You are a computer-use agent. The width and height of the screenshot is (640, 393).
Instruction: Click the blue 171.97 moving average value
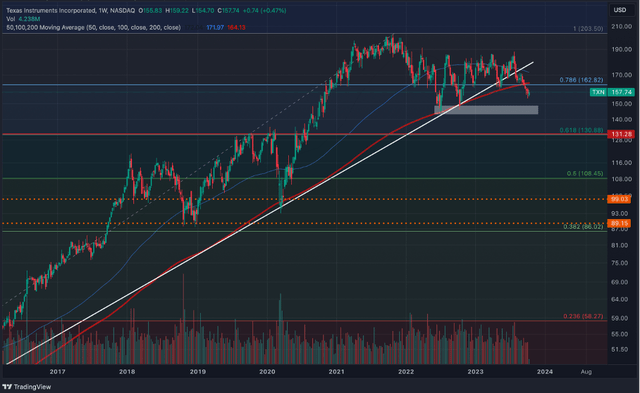click(x=215, y=27)
